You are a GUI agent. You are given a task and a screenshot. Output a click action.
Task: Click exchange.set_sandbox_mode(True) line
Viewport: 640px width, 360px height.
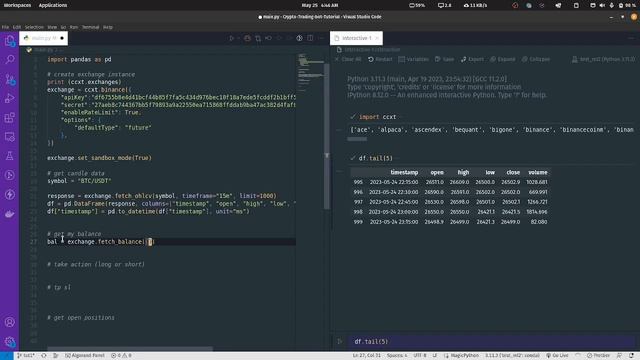tap(99, 158)
